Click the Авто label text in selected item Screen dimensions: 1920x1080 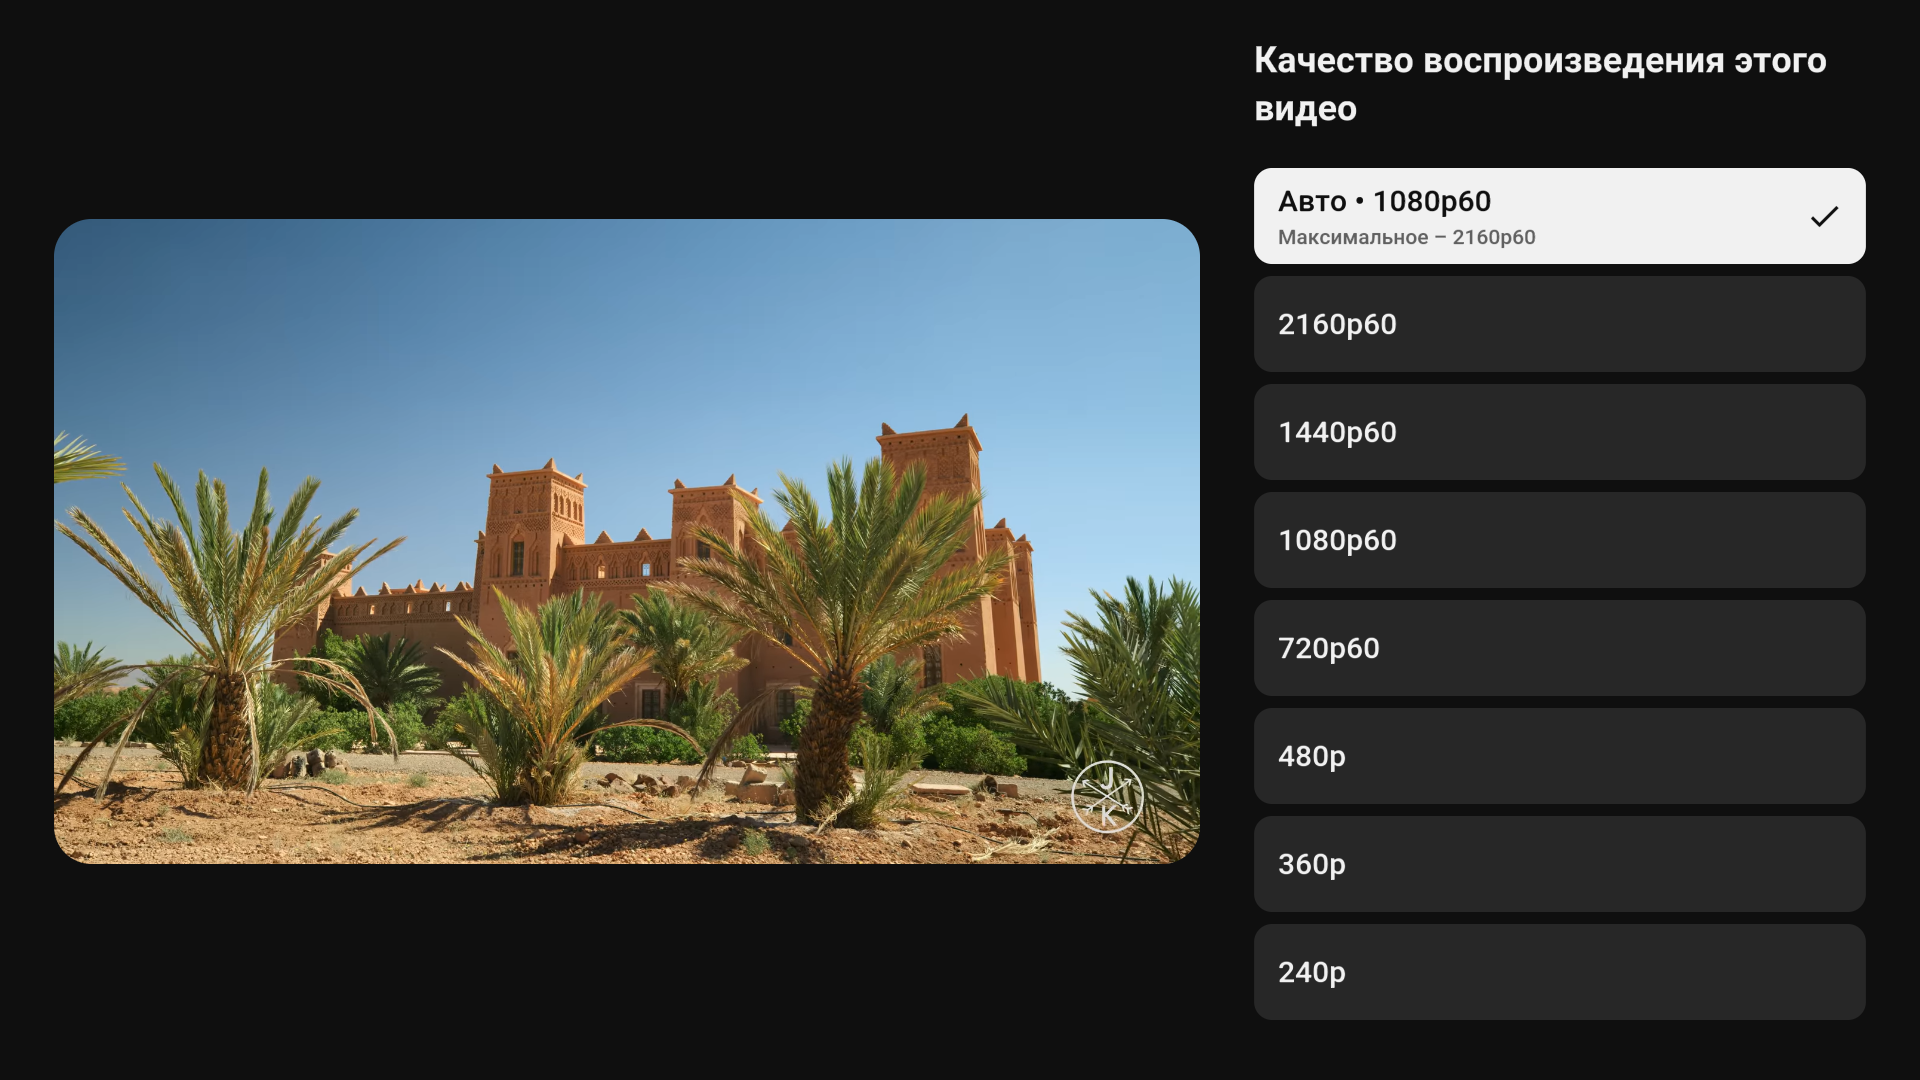(x=1312, y=202)
